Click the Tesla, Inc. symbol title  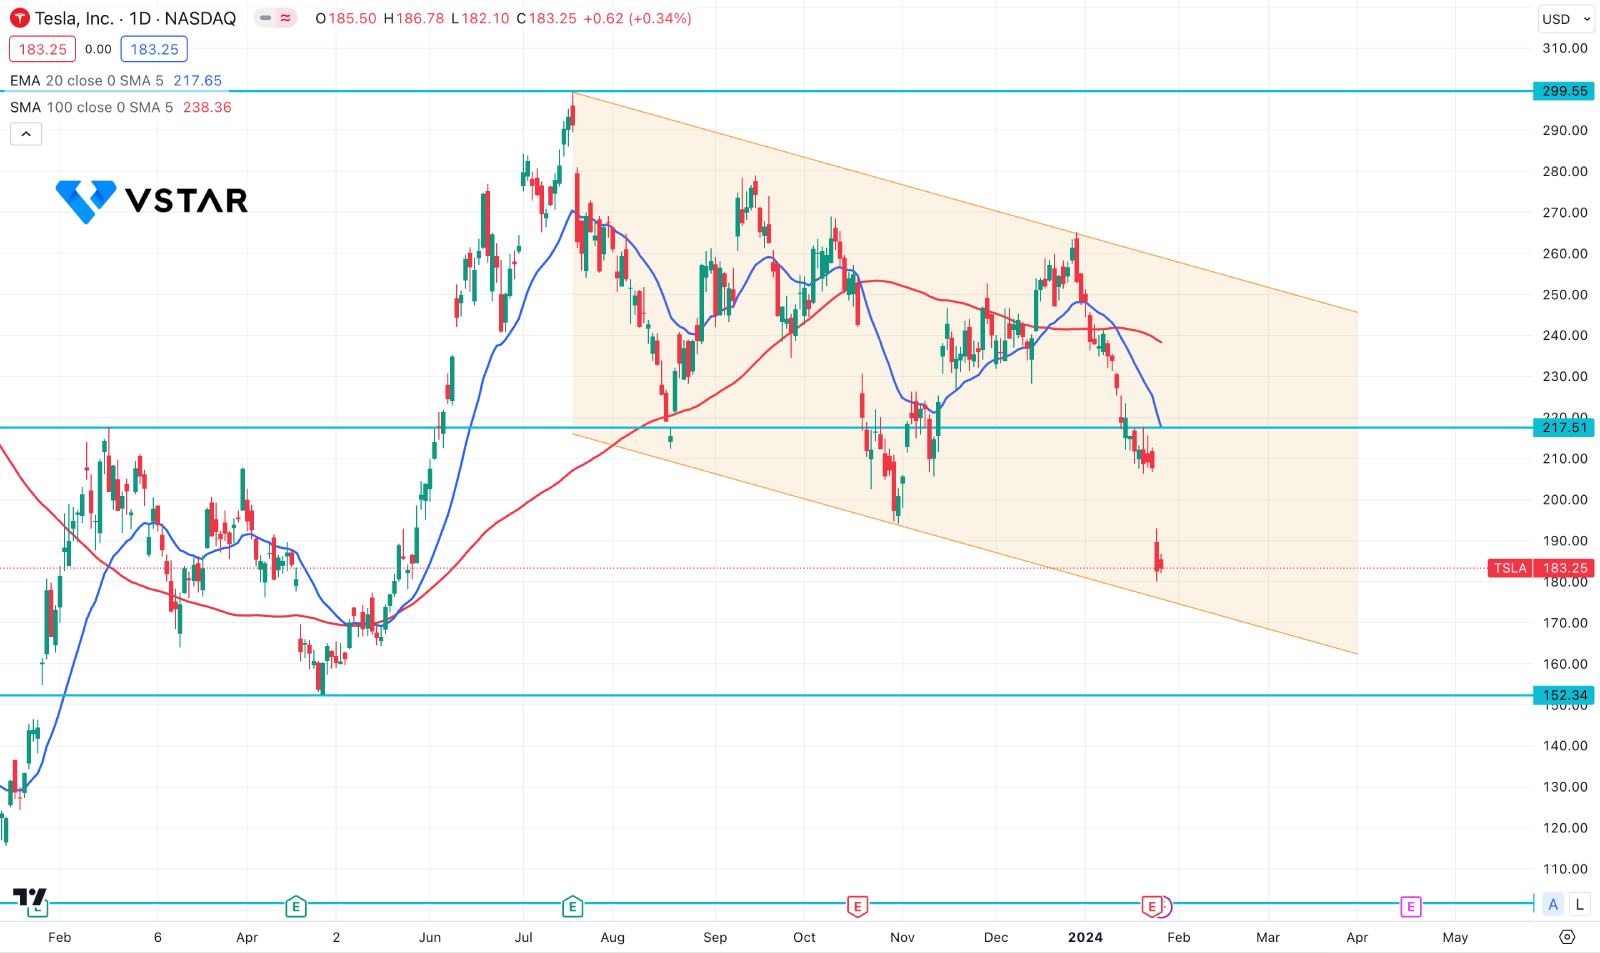point(74,18)
